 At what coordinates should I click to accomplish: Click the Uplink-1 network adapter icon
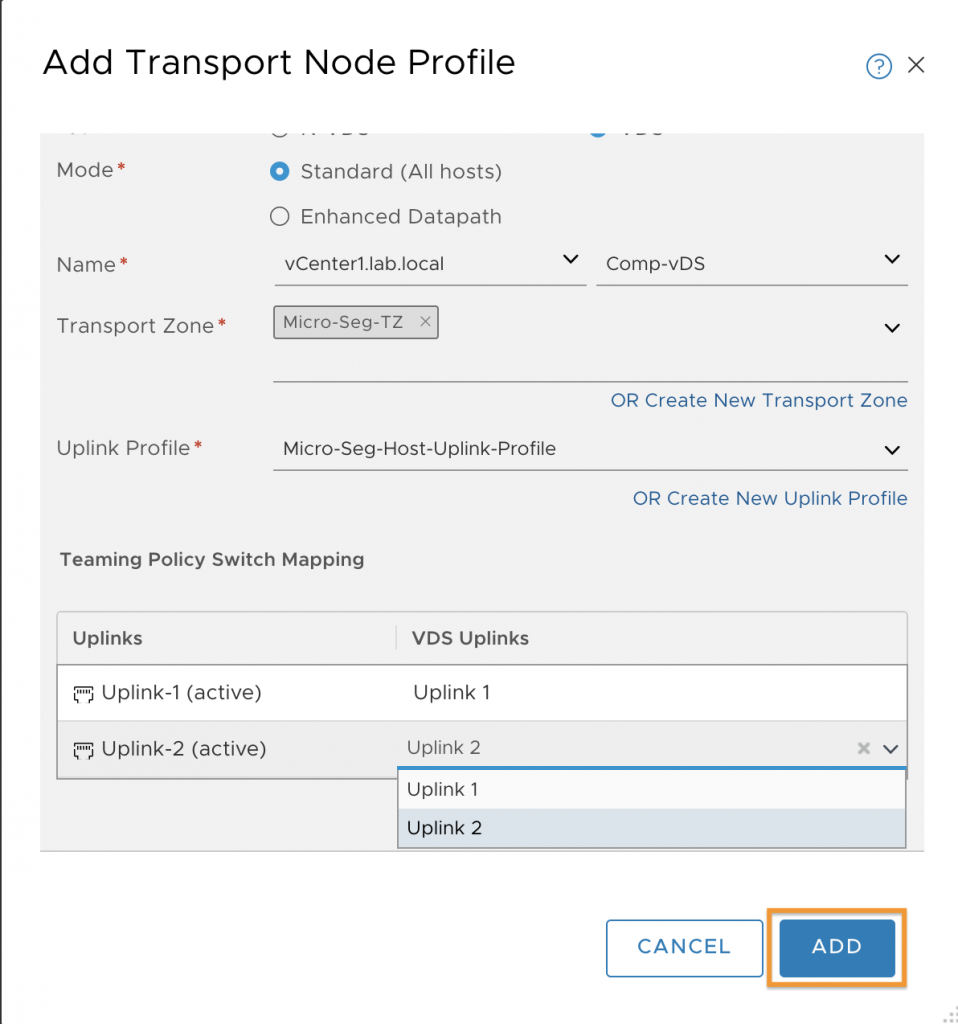pyautogui.click(x=83, y=694)
